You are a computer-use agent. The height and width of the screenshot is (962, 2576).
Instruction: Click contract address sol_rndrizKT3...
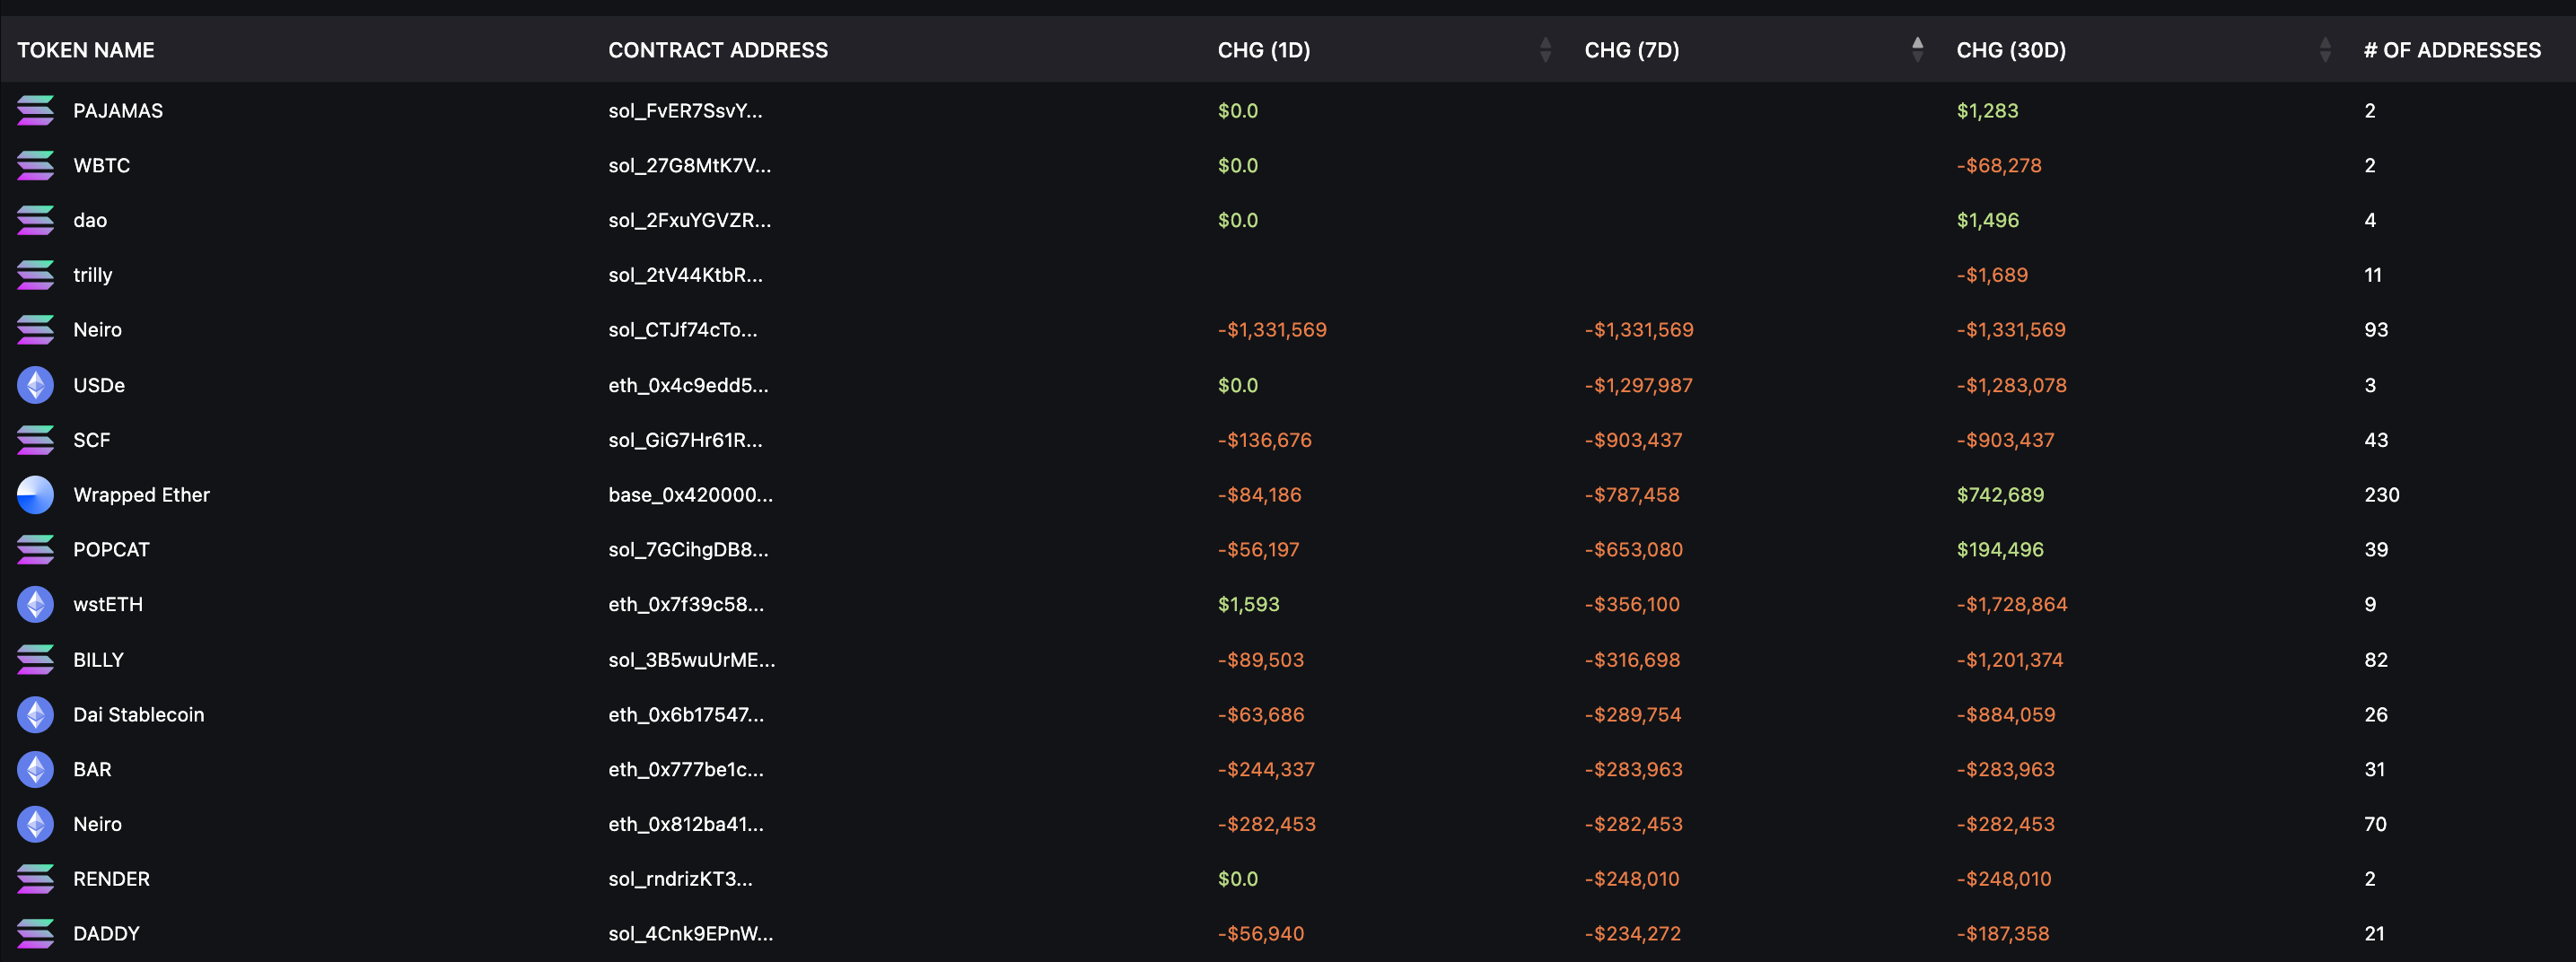coord(680,879)
